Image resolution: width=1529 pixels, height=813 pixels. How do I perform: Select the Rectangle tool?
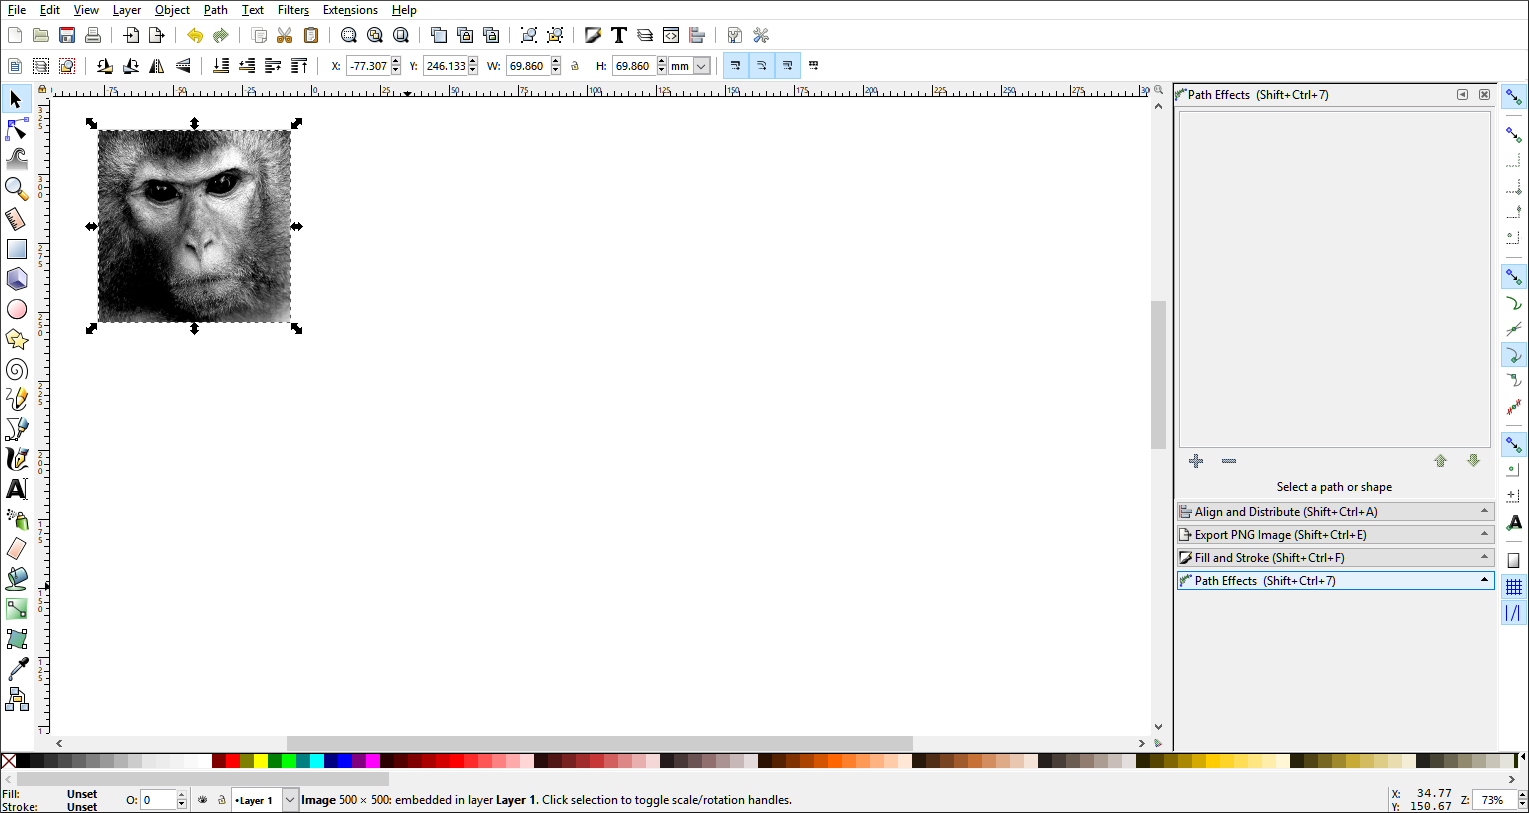(16, 249)
